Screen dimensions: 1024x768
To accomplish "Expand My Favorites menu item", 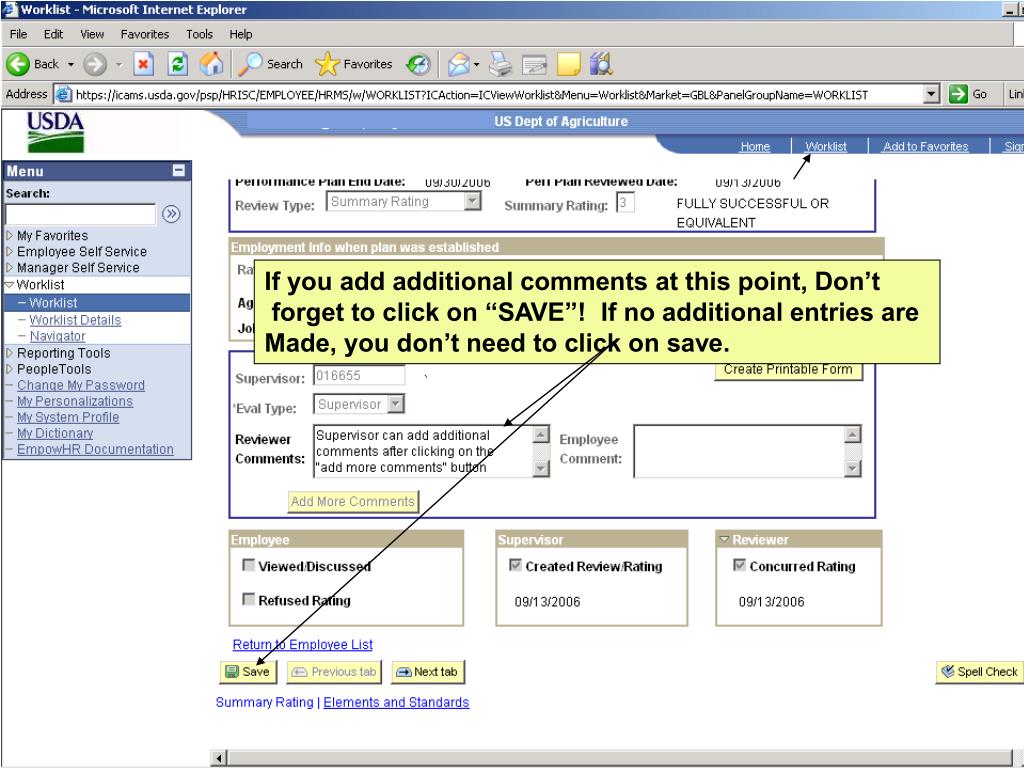I will (9, 235).
